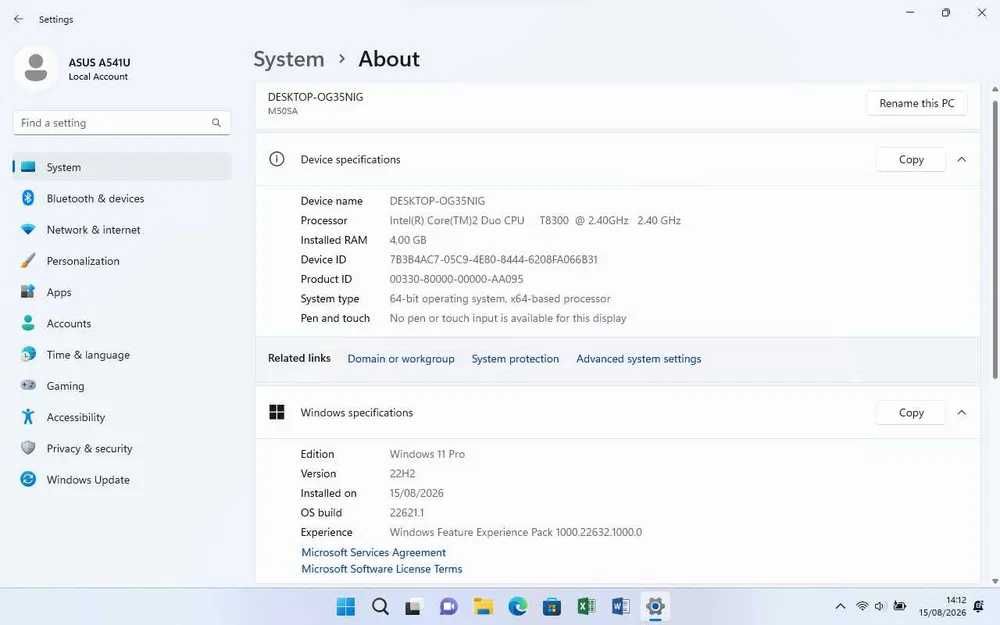
Task: Collapse the Windows specifications section
Action: point(961,413)
